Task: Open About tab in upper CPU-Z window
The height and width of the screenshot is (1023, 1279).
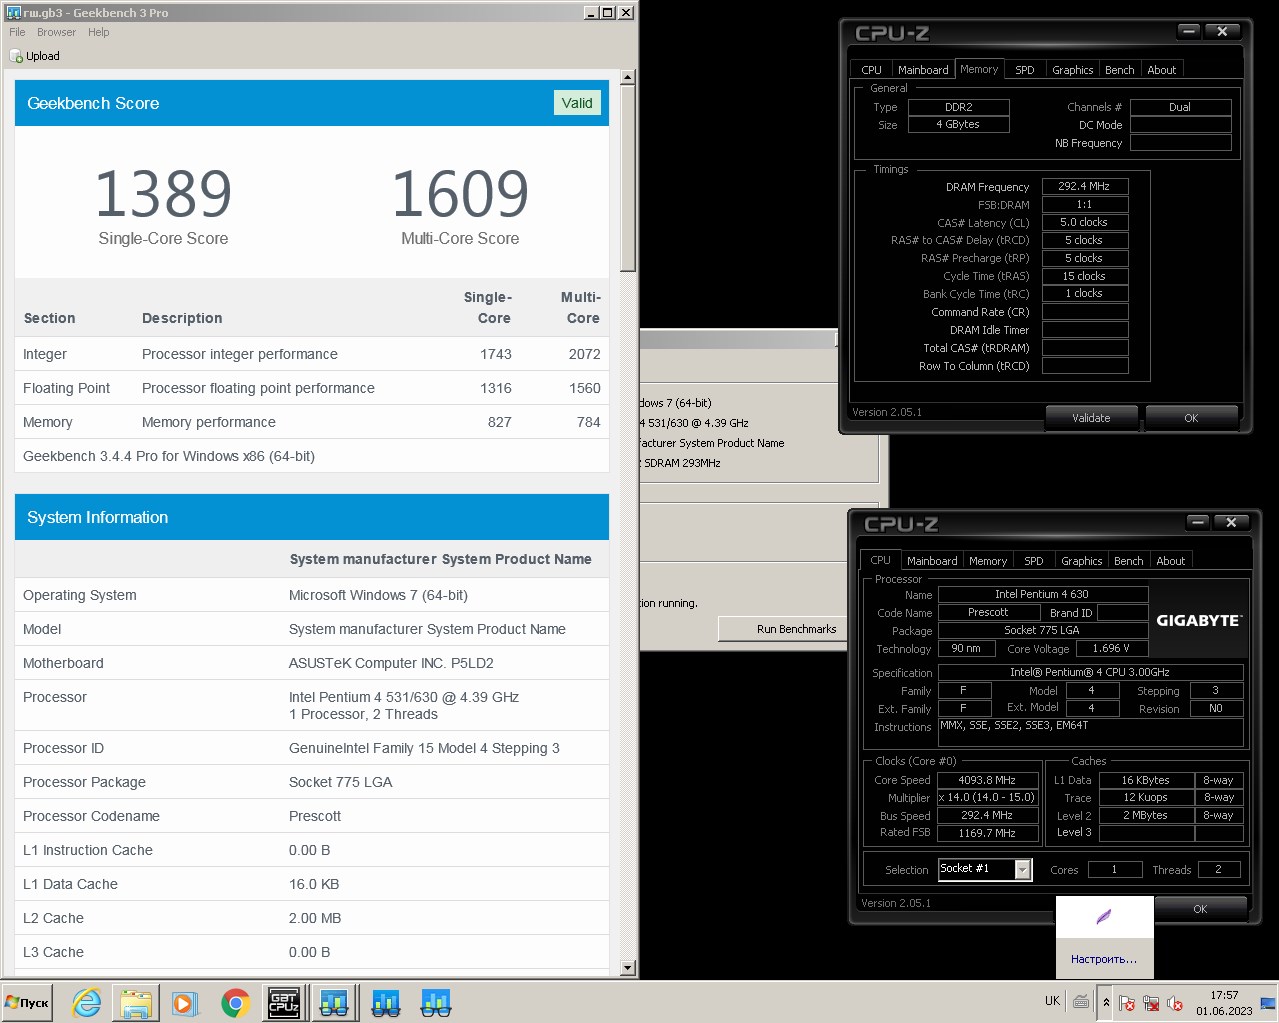Action: click(x=1161, y=70)
